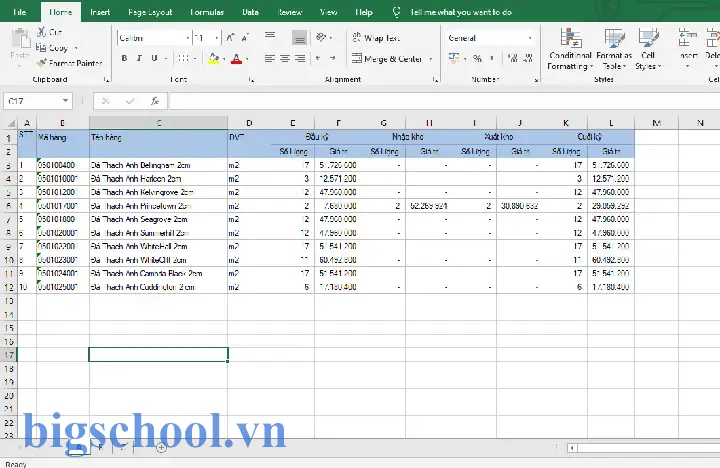Select row 6 header

point(9,206)
